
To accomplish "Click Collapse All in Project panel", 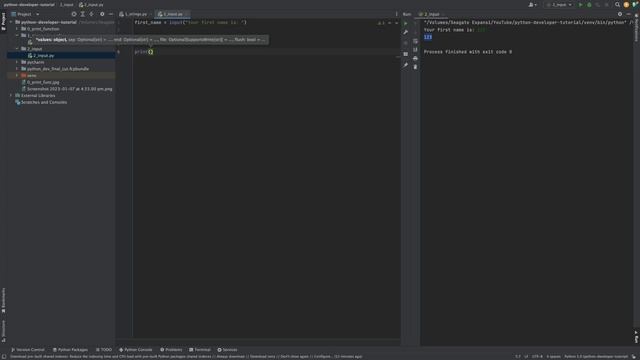I will click(92, 14).
